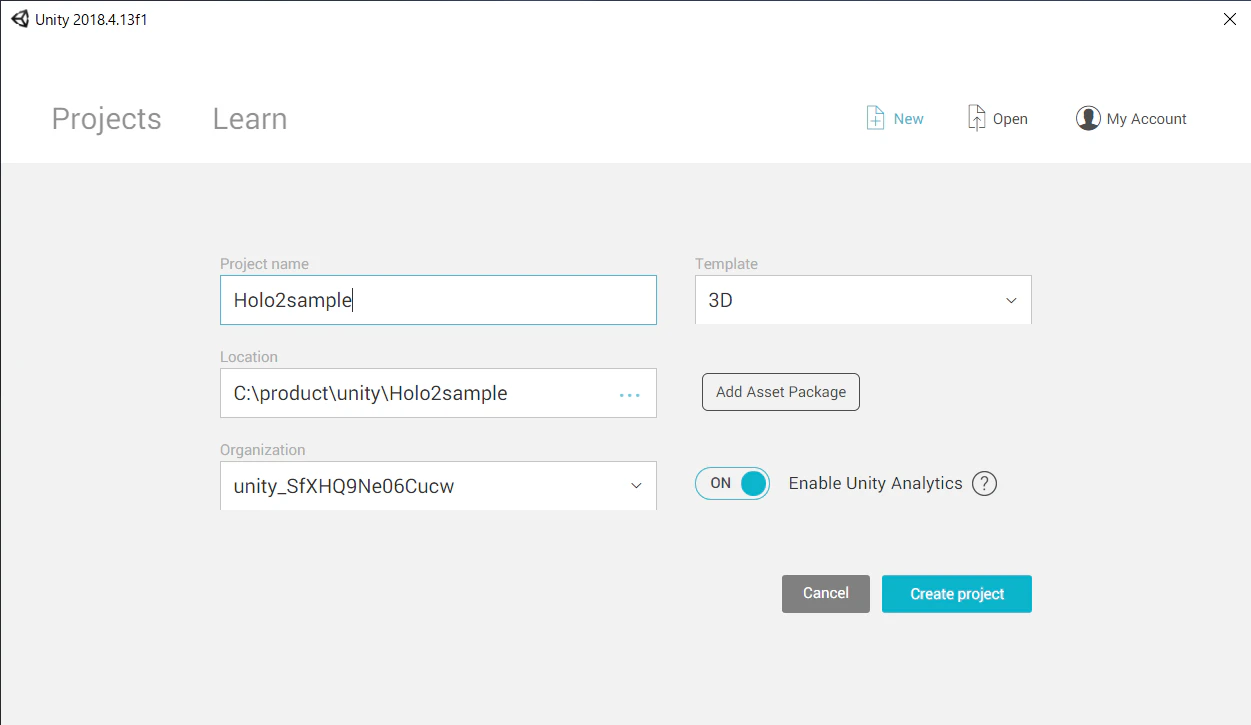This screenshot has height=725, width=1251.
Task: Switch to the Learn tab
Action: click(x=250, y=119)
